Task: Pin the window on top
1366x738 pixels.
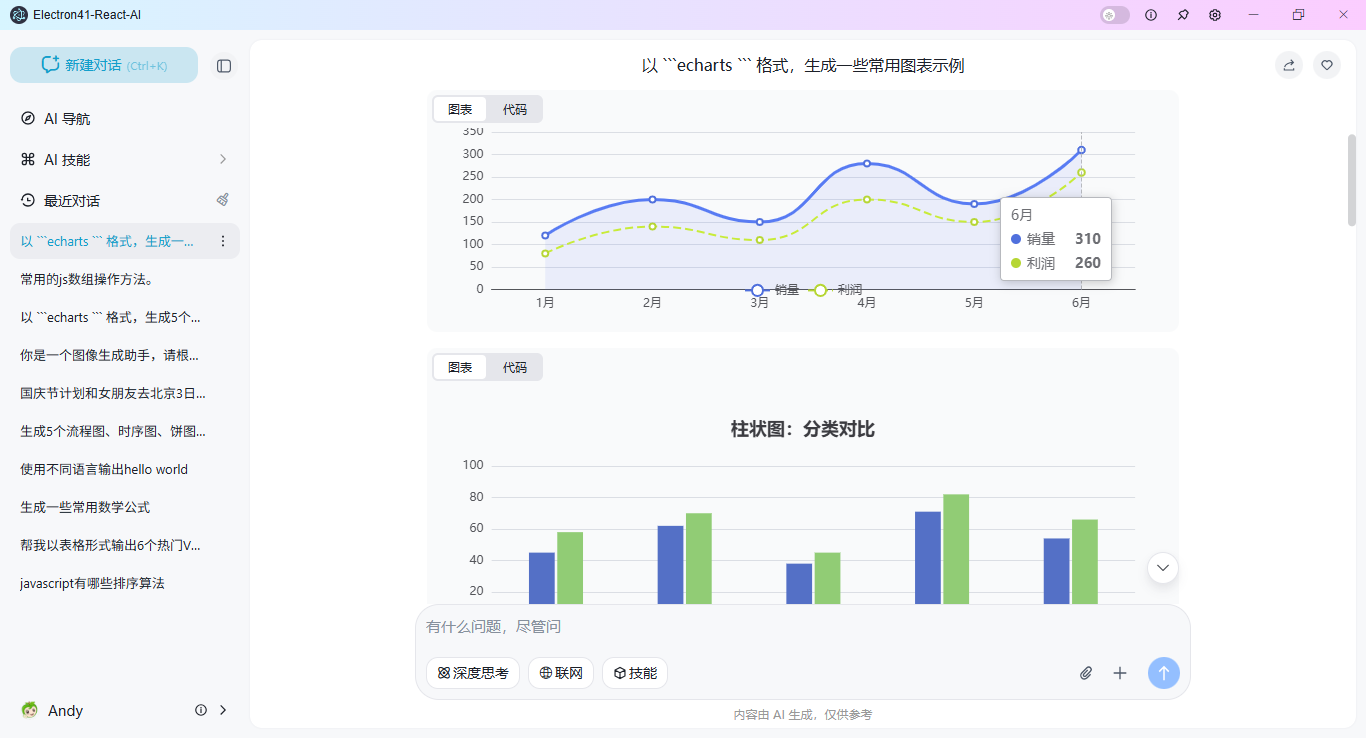Action: pyautogui.click(x=1183, y=15)
